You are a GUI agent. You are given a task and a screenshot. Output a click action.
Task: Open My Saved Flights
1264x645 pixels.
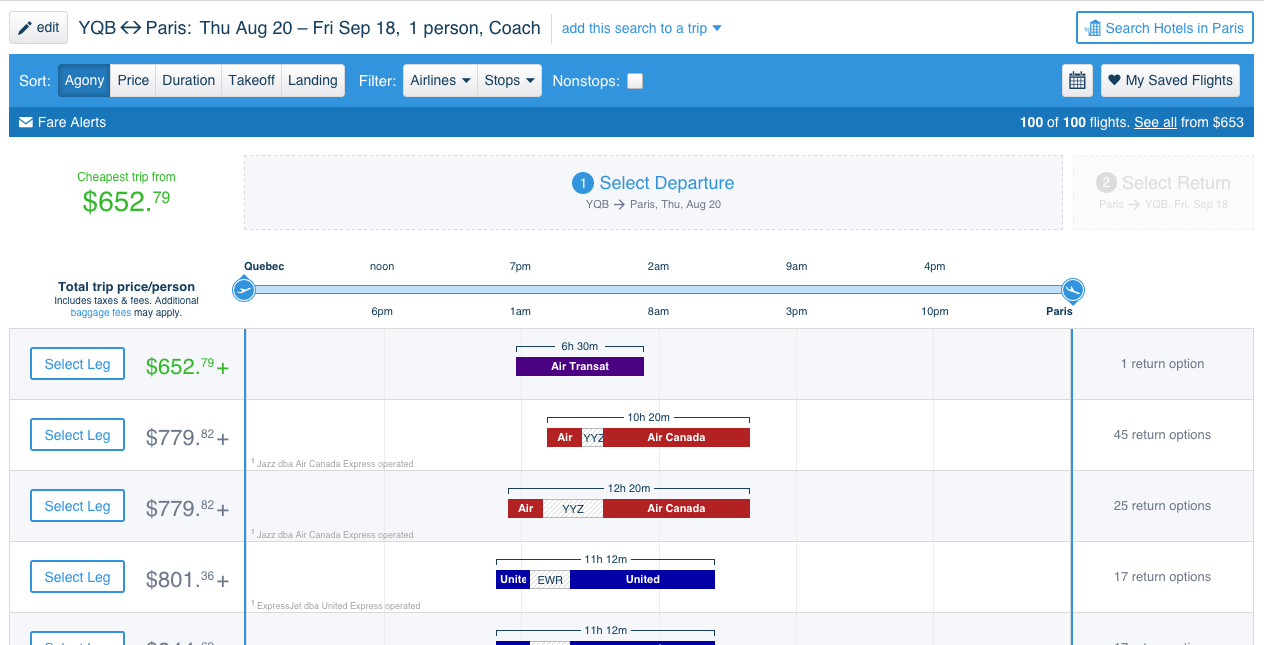pos(1170,81)
